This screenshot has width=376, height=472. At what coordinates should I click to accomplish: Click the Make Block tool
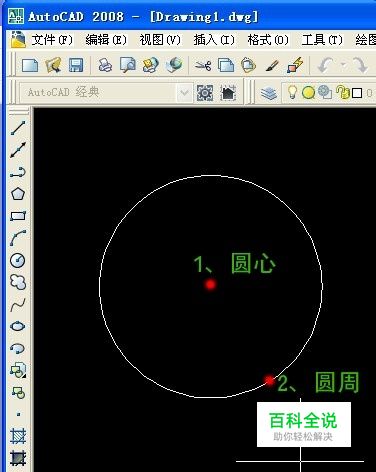click(18, 392)
